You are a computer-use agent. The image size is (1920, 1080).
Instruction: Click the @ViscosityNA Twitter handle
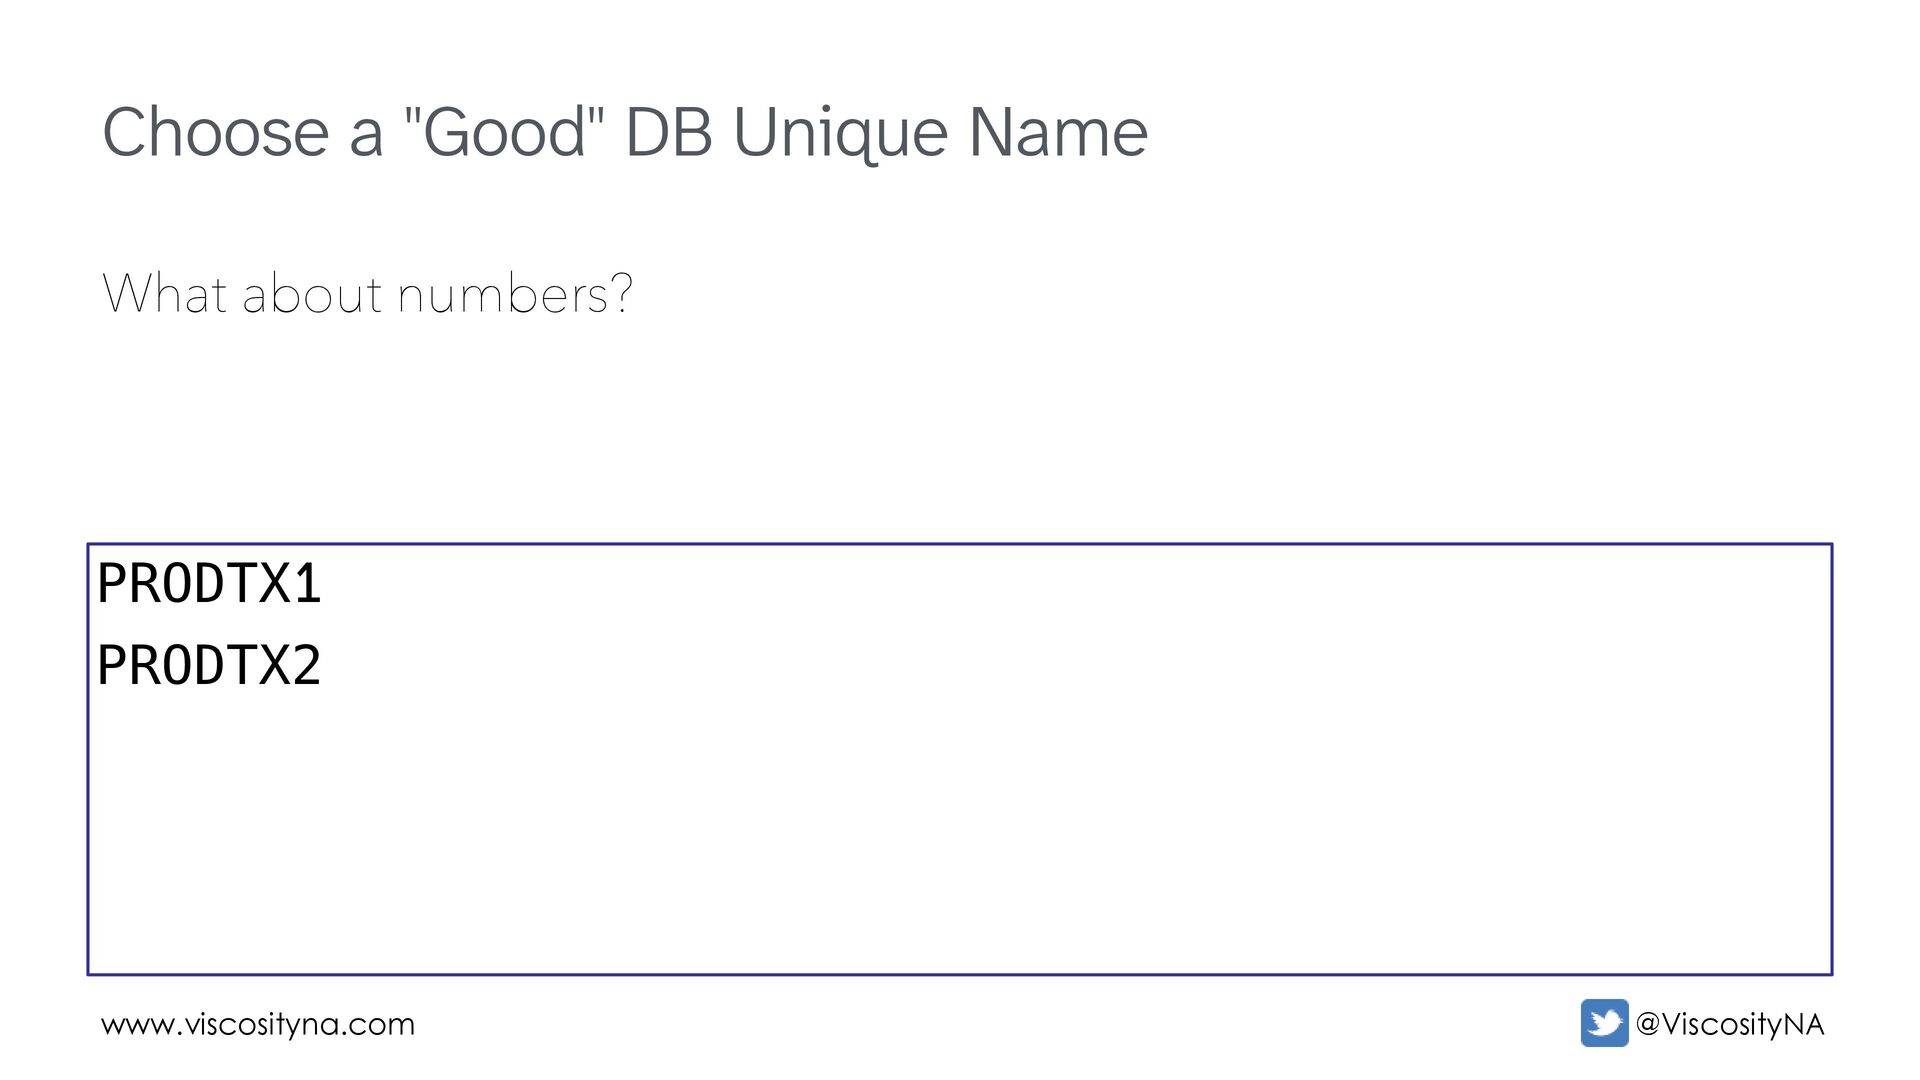[1730, 1024]
